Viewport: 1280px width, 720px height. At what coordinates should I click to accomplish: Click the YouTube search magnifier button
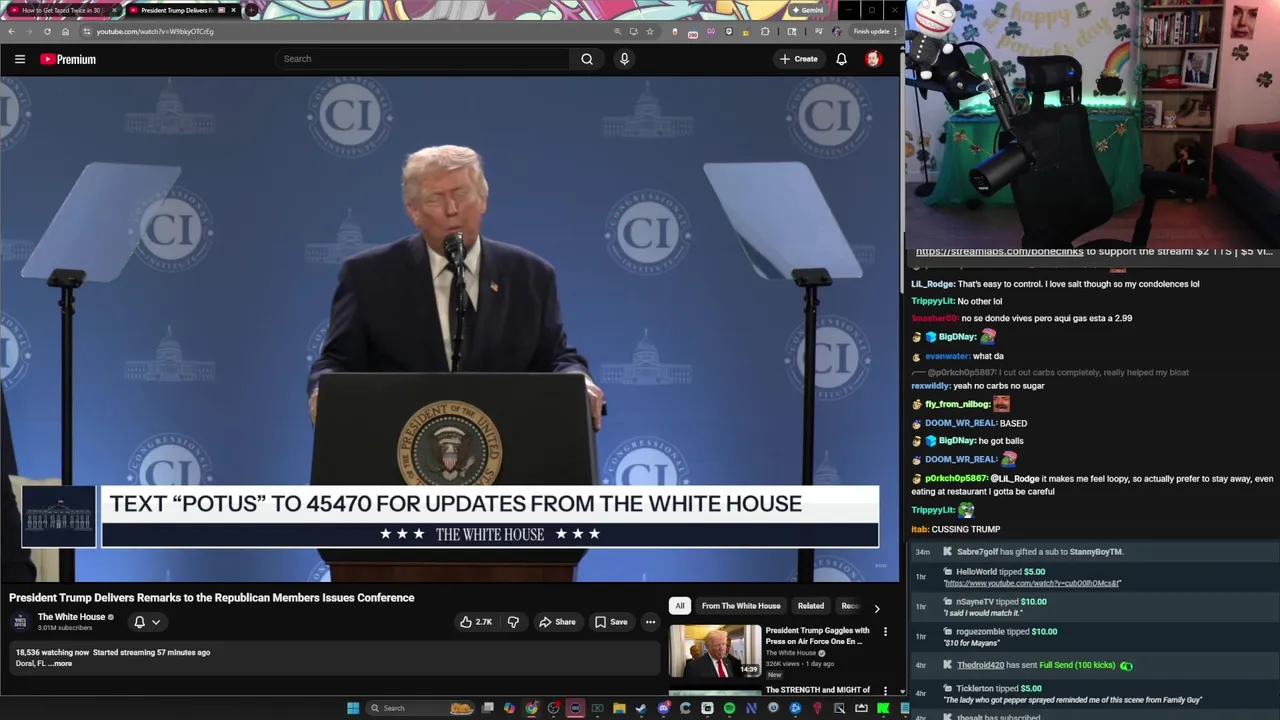tap(587, 59)
